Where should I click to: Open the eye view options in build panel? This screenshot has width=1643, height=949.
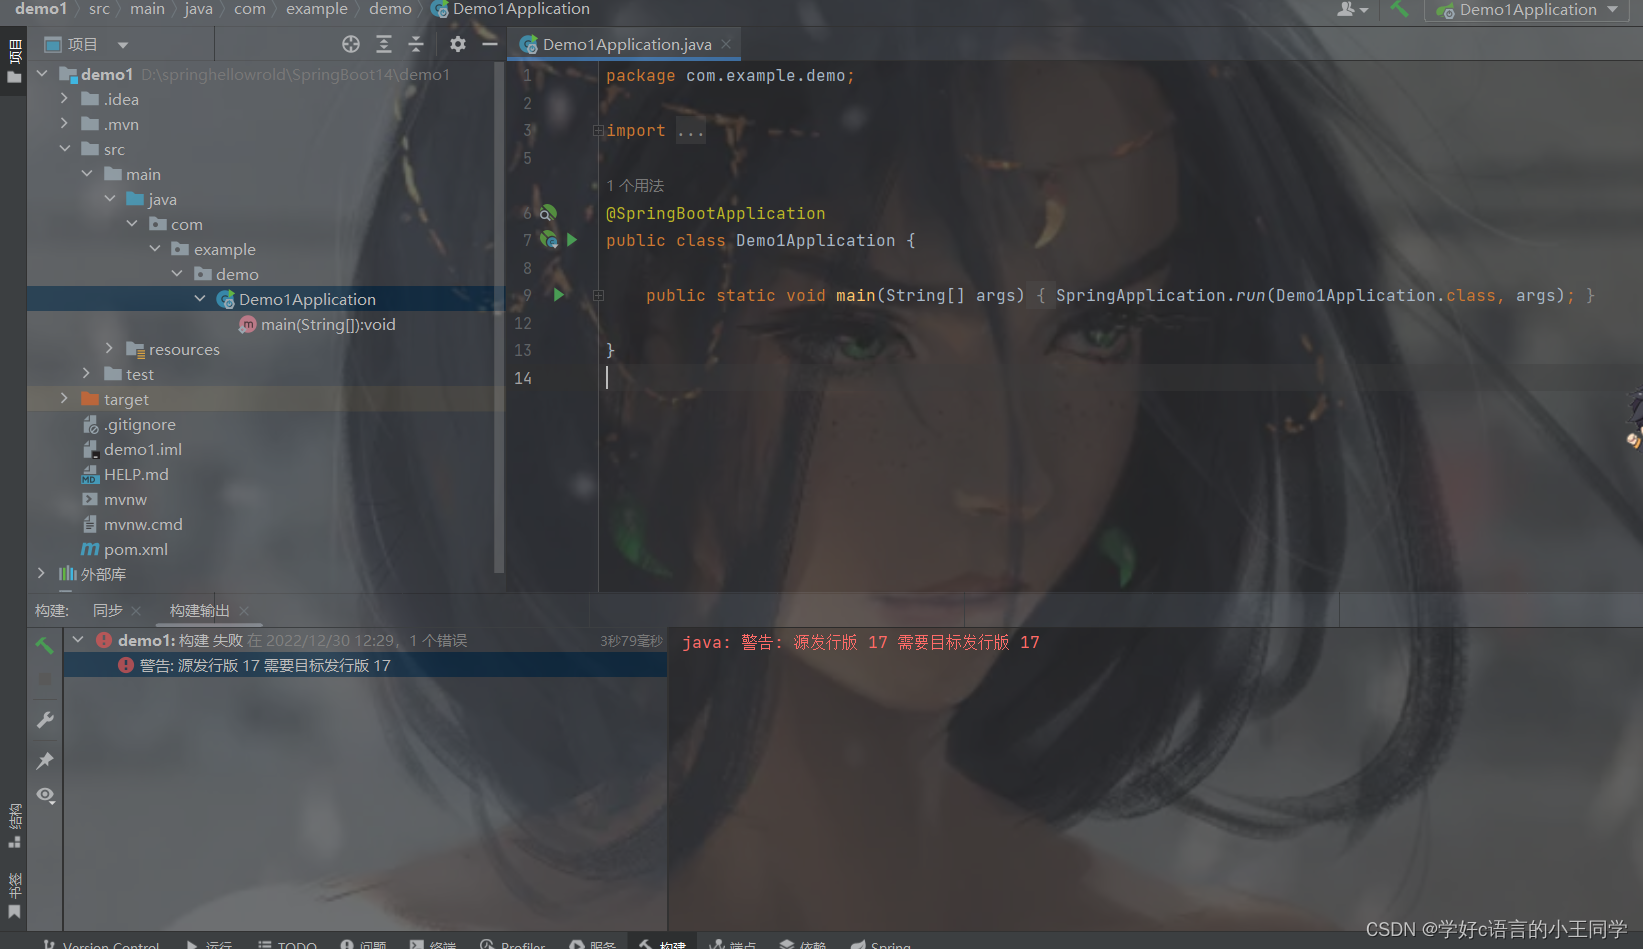(45, 795)
